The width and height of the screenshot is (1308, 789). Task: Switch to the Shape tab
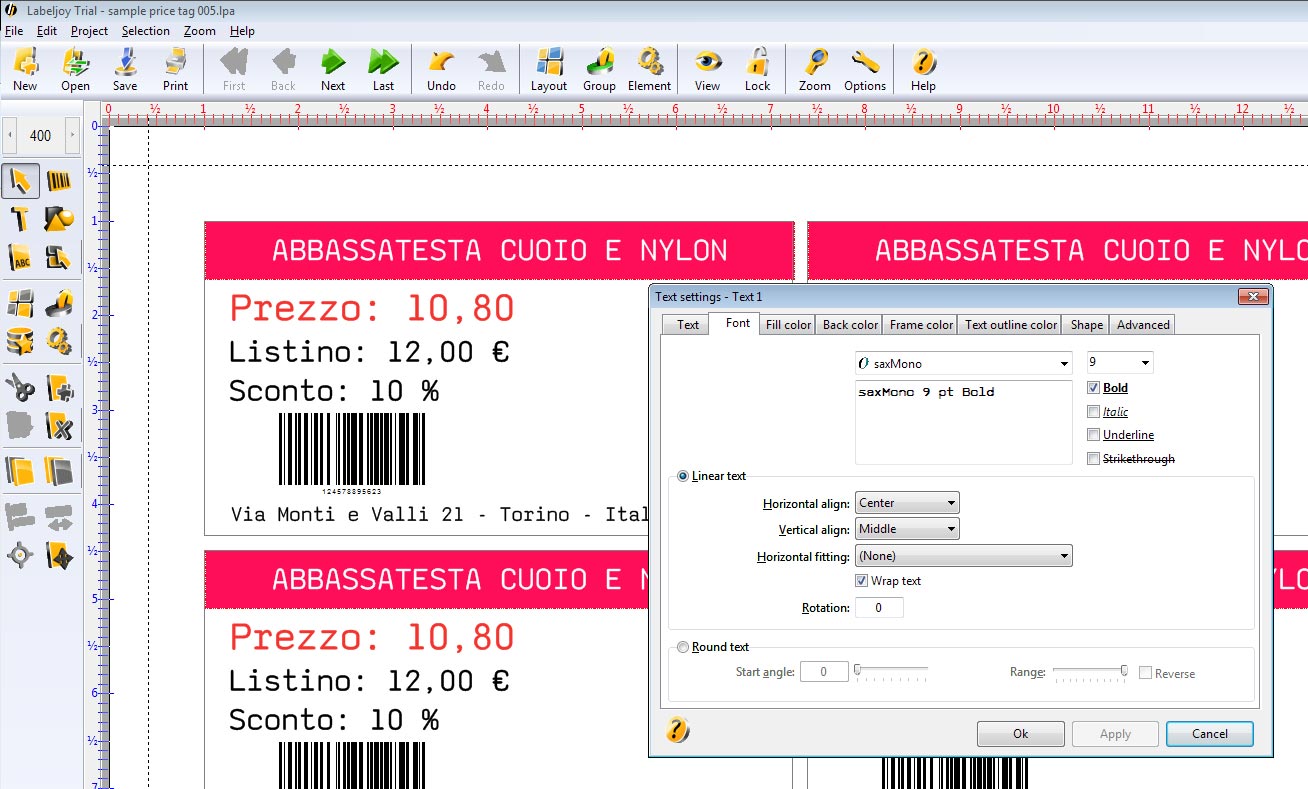1087,325
